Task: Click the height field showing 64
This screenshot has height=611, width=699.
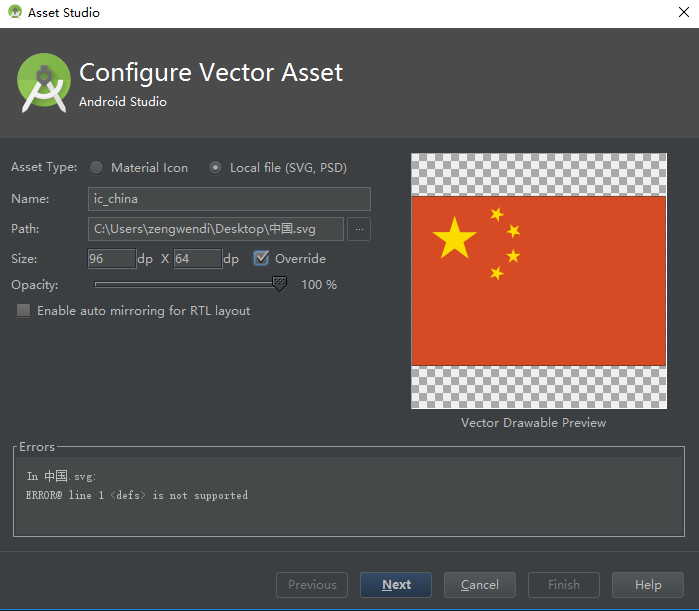Action: [x=197, y=258]
